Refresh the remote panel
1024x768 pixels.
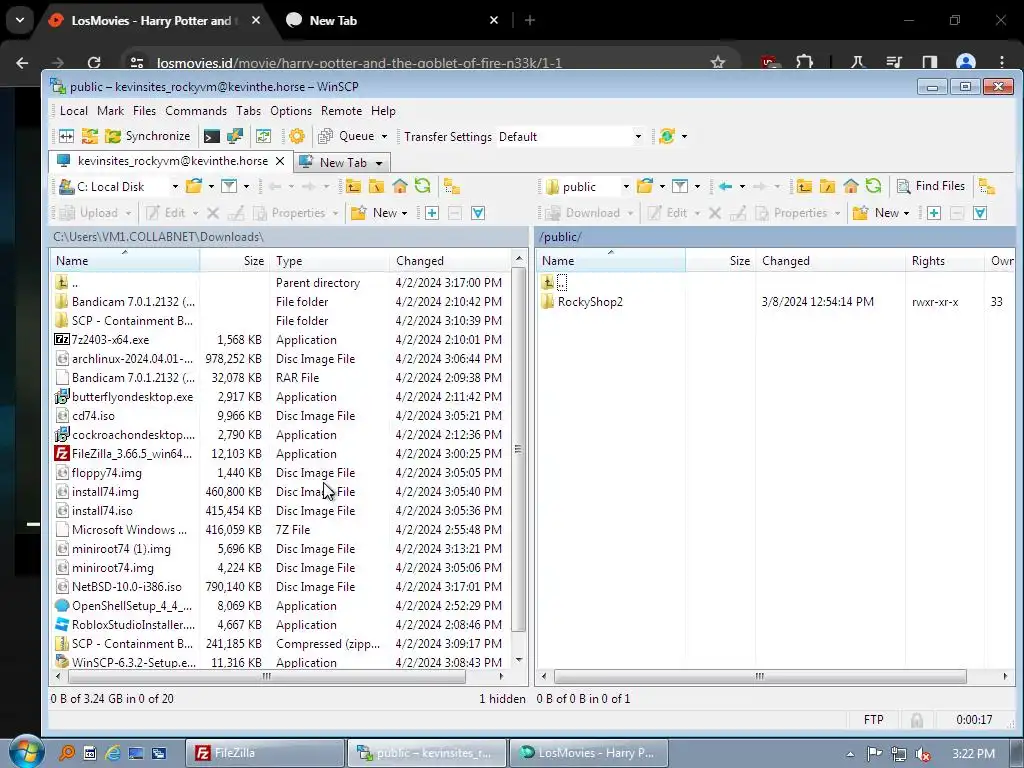(873, 187)
